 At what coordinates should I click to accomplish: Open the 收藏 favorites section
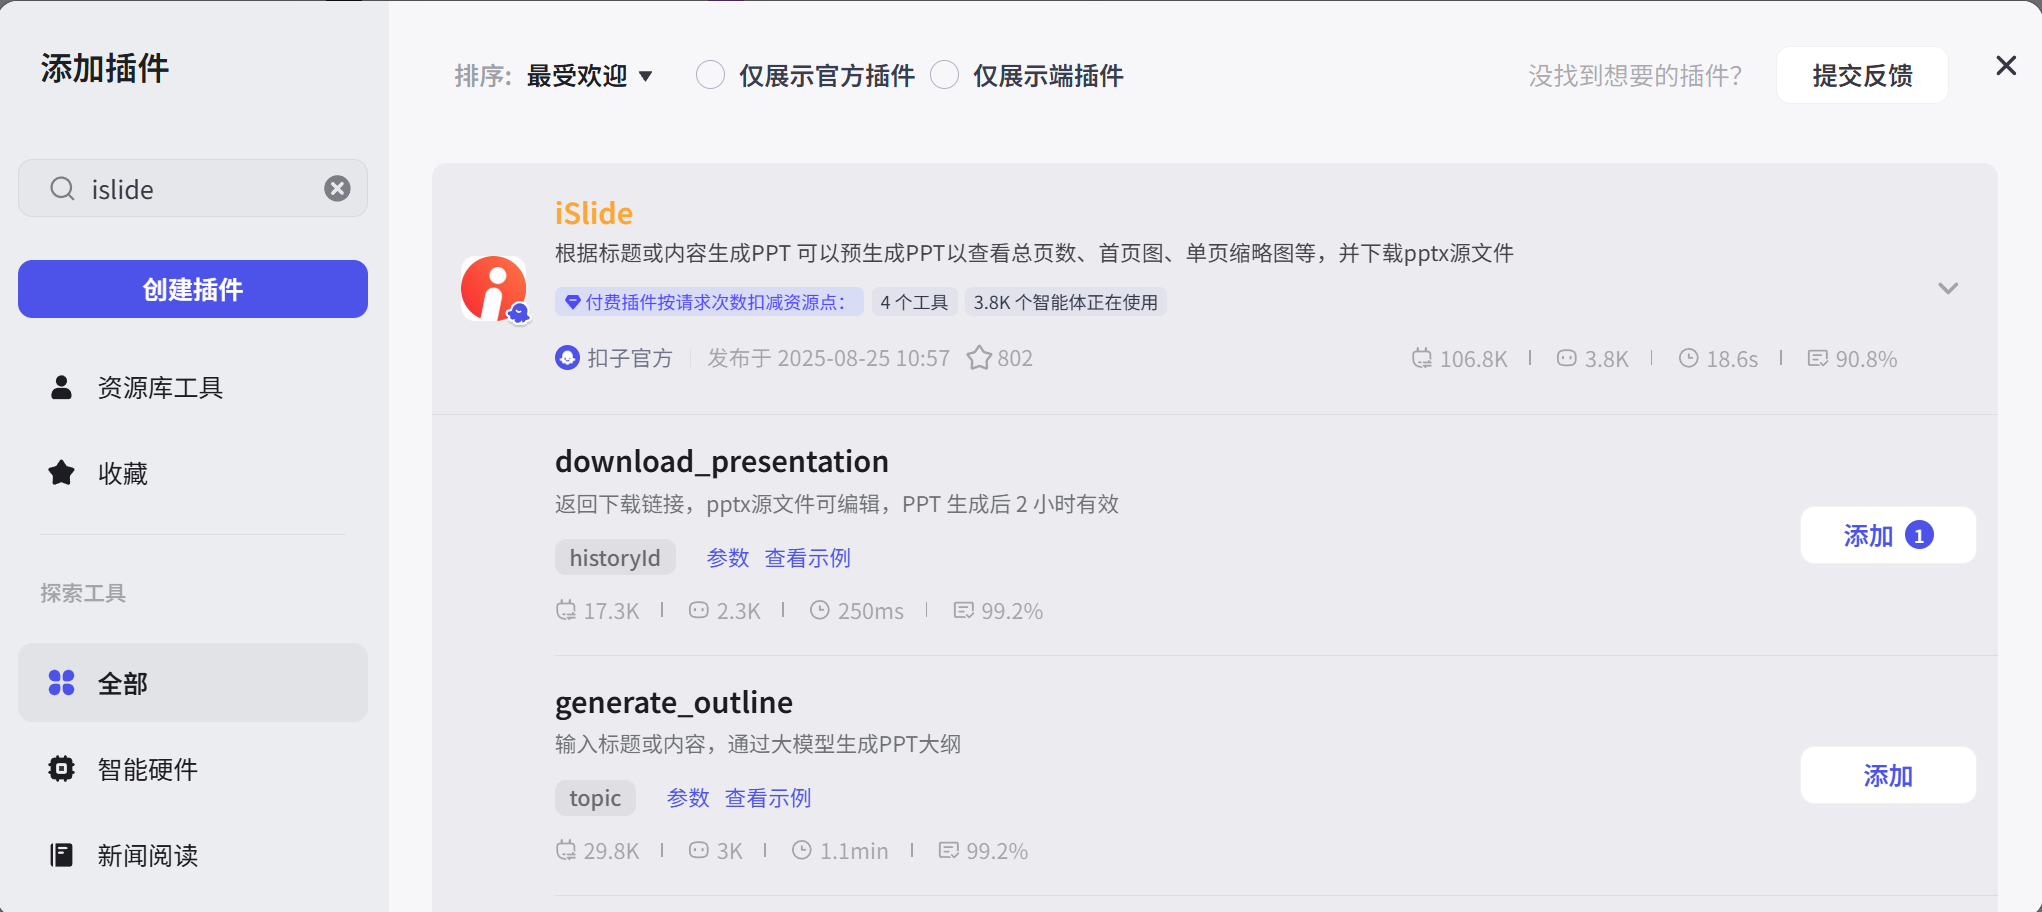coord(122,474)
